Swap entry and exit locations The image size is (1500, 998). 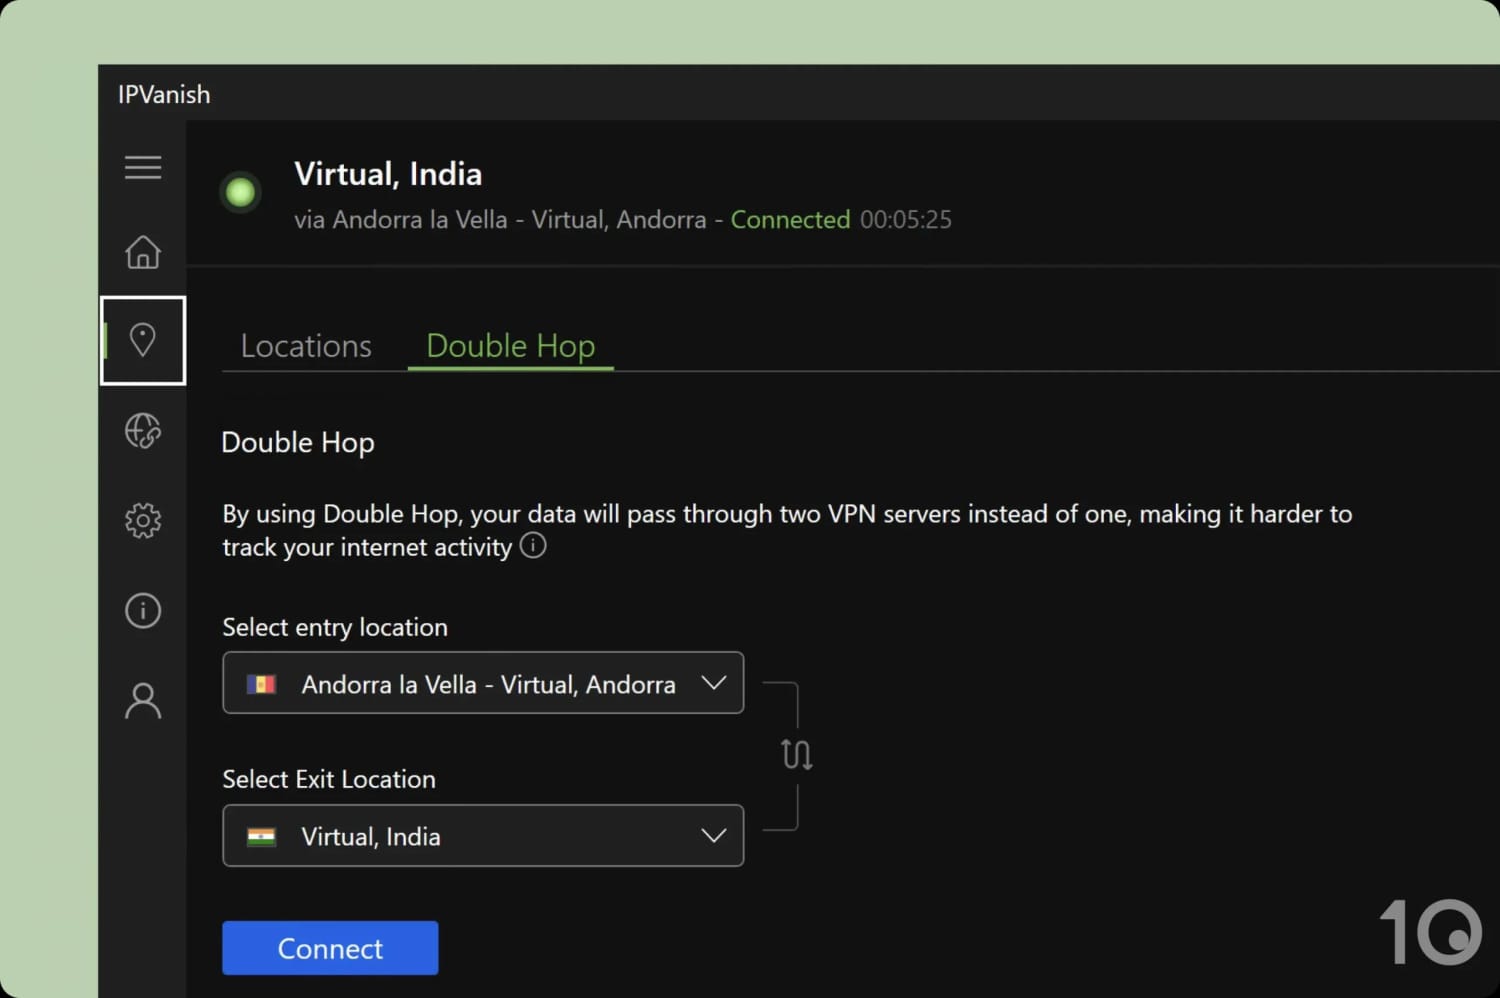[797, 754]
